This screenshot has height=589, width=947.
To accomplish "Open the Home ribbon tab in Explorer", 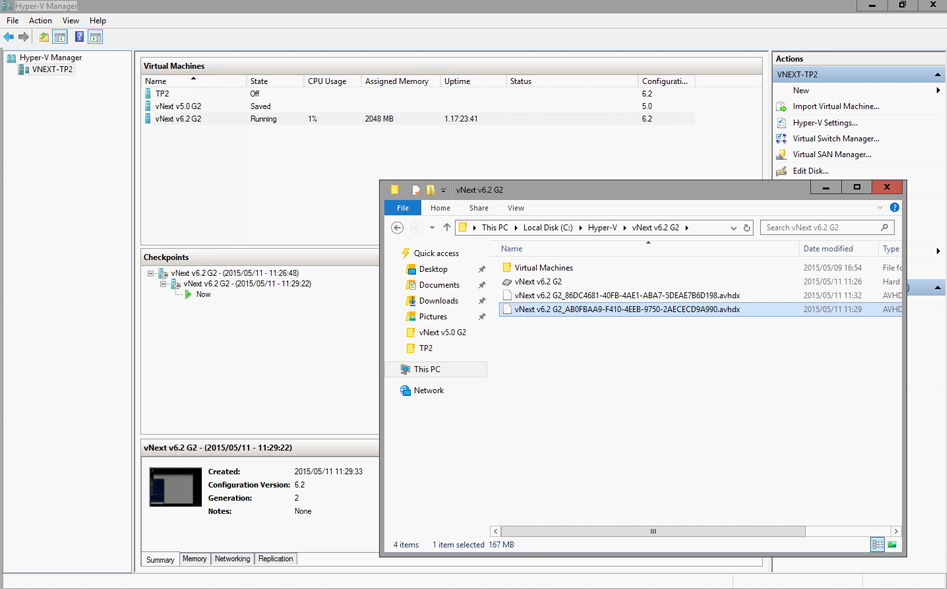I will coord(440,208).
